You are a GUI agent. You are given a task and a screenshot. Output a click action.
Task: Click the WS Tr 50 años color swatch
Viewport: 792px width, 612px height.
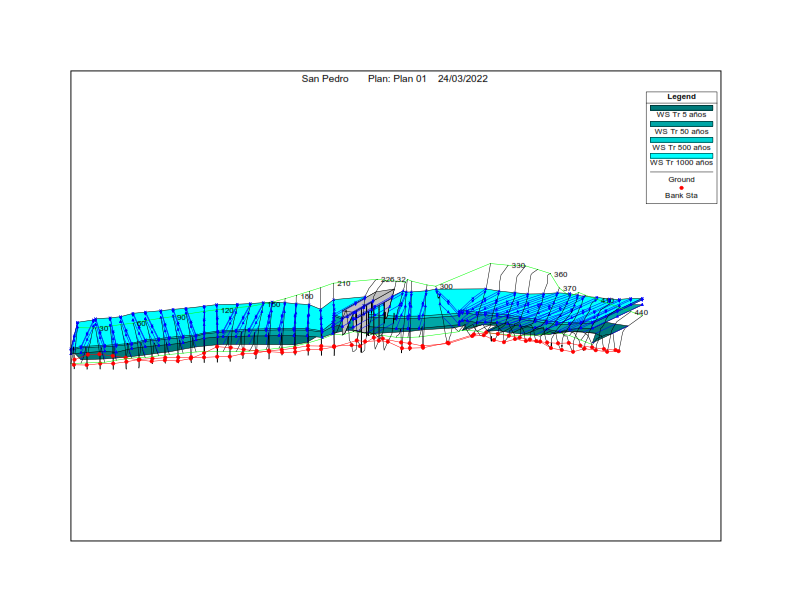click(681, 124)
